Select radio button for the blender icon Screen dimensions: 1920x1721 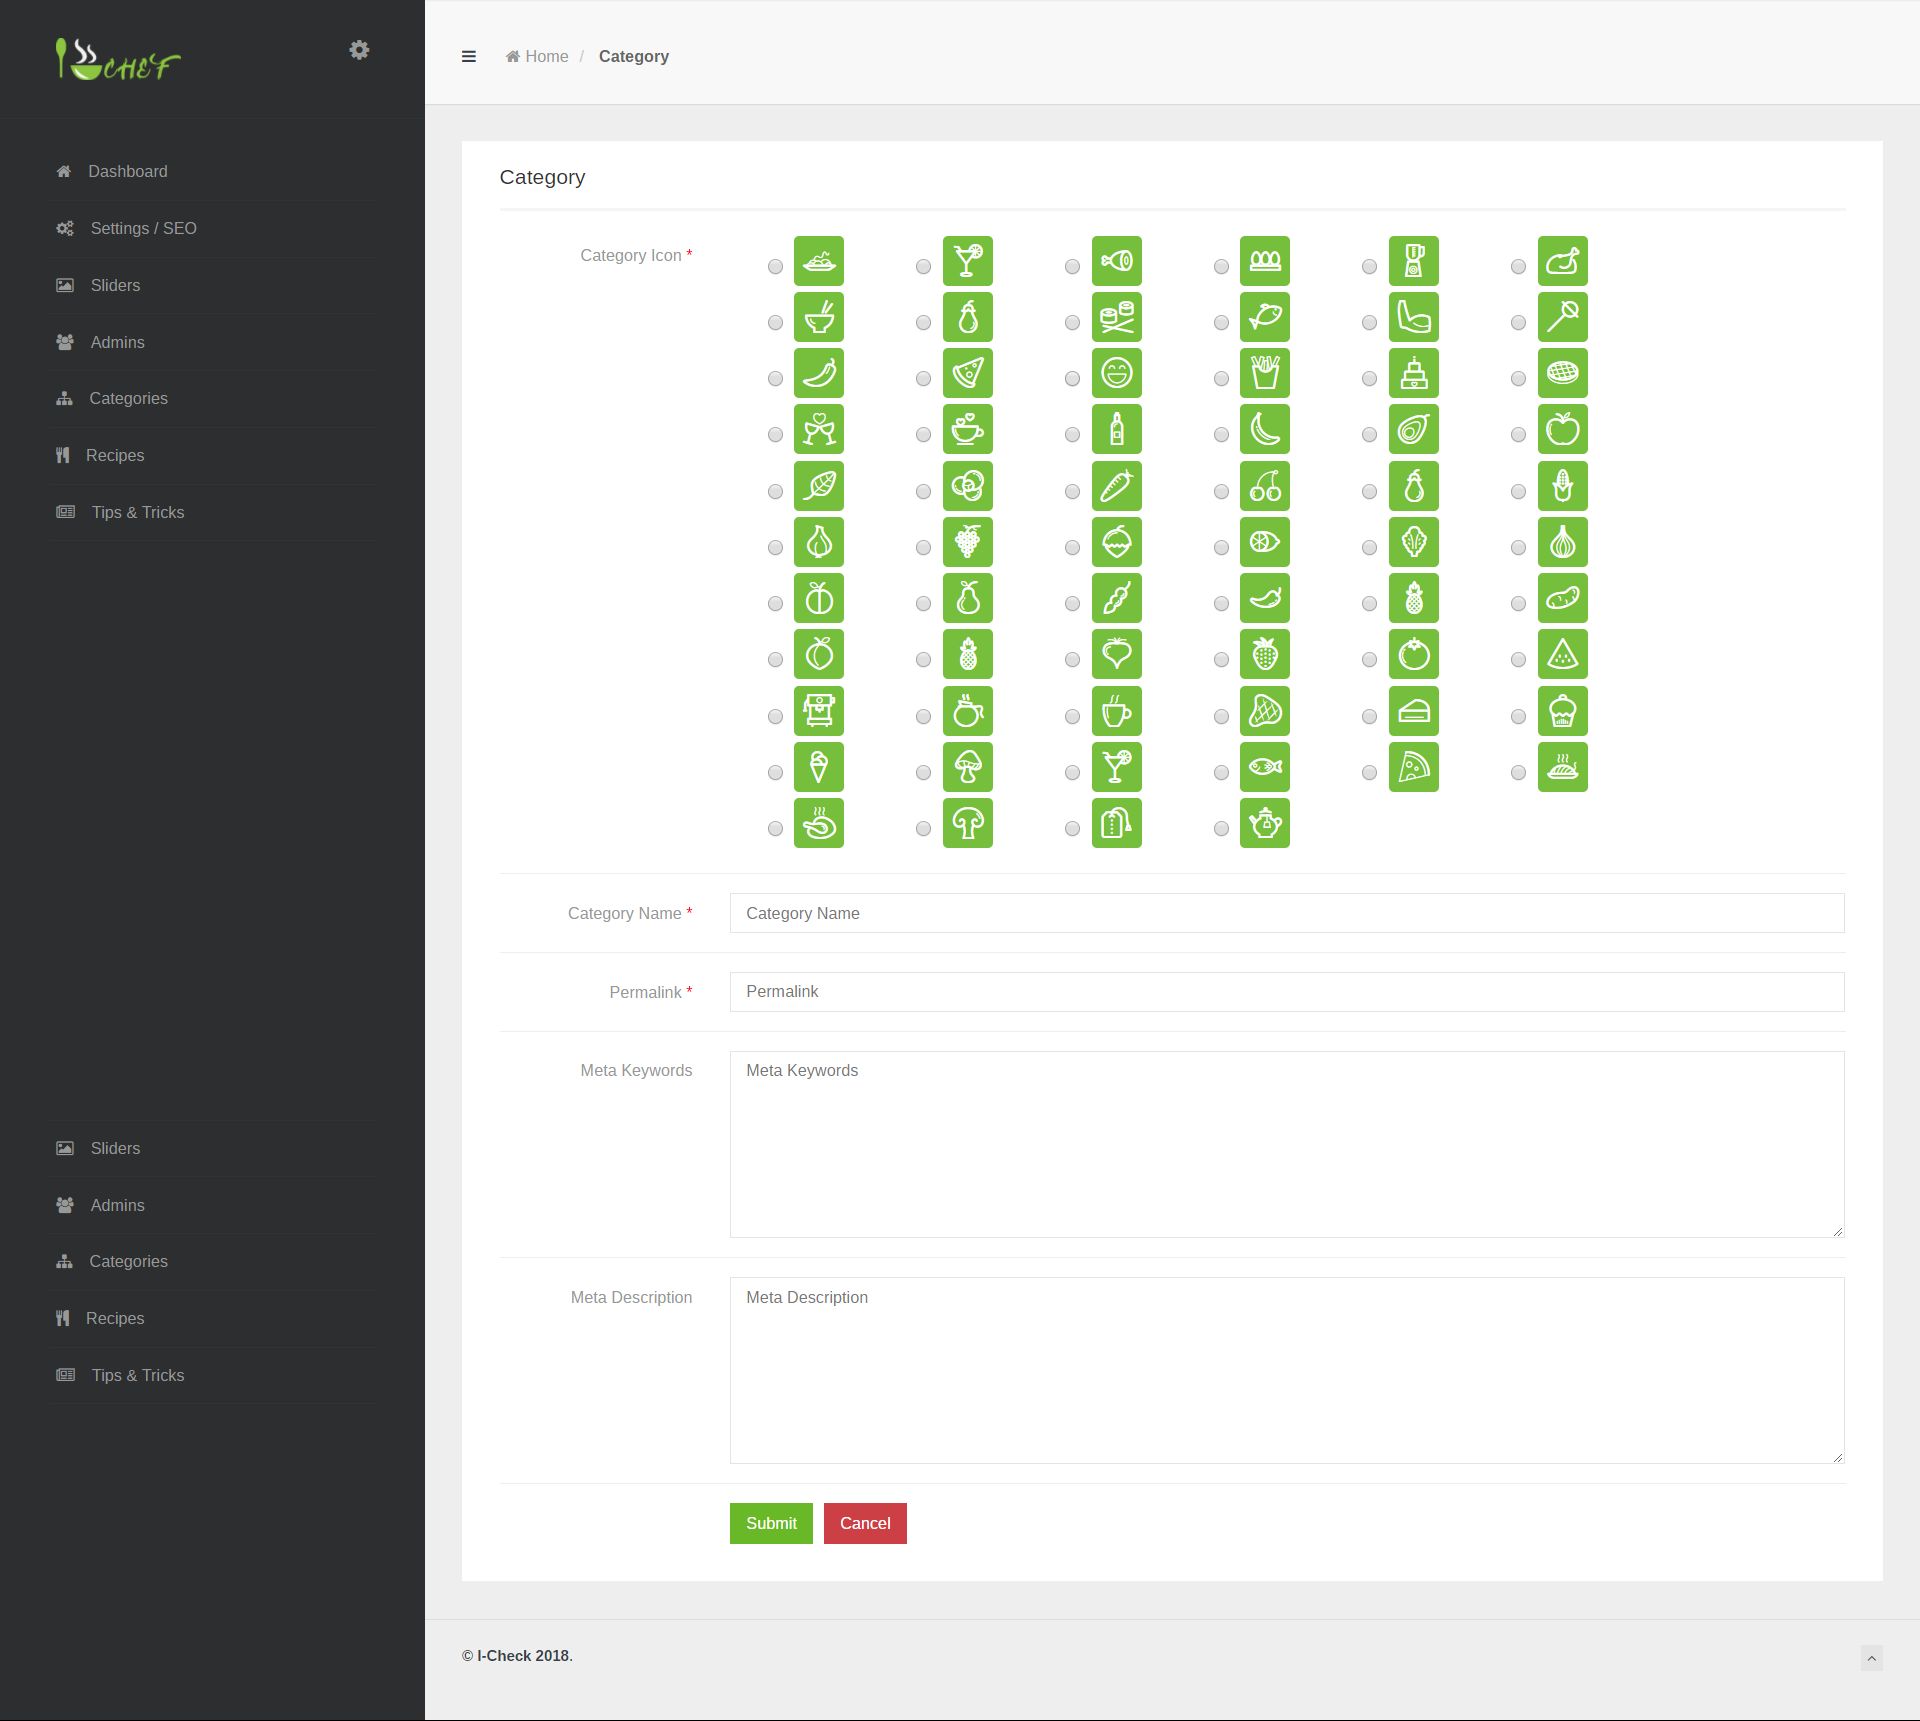[1369, 267]
